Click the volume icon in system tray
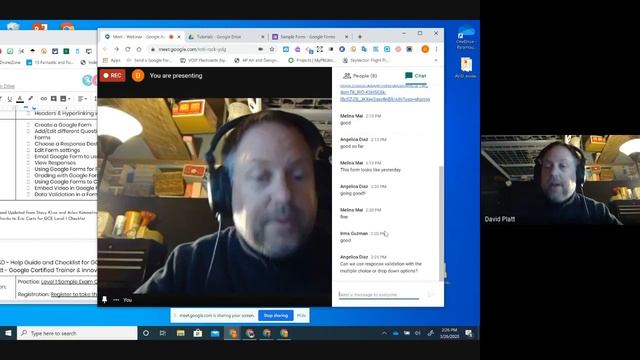 click(418, 333)
